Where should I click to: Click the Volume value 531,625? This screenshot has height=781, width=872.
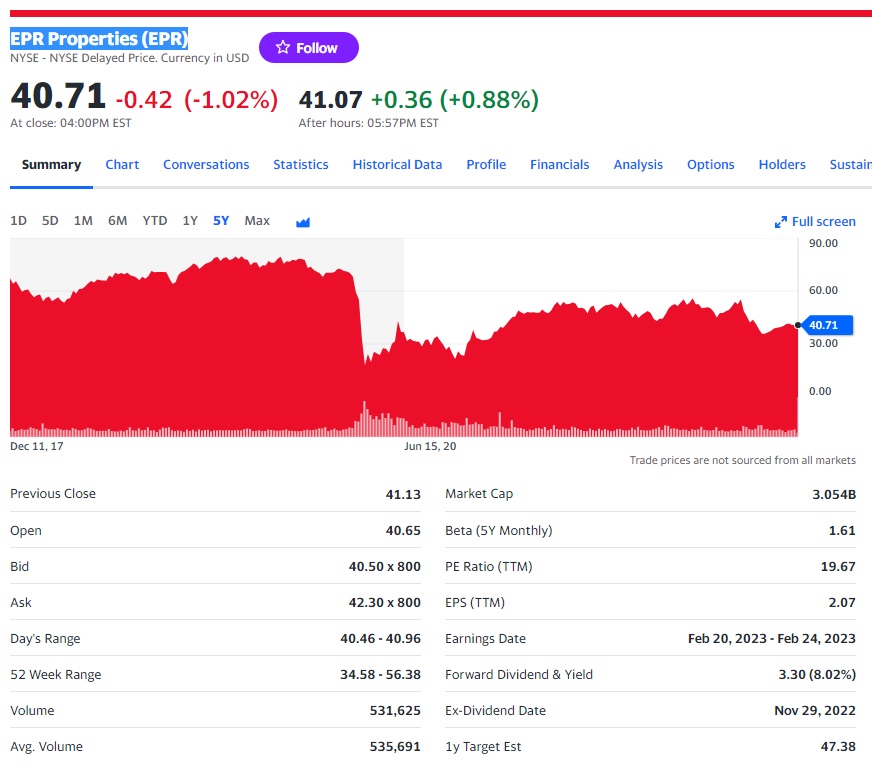395,711
